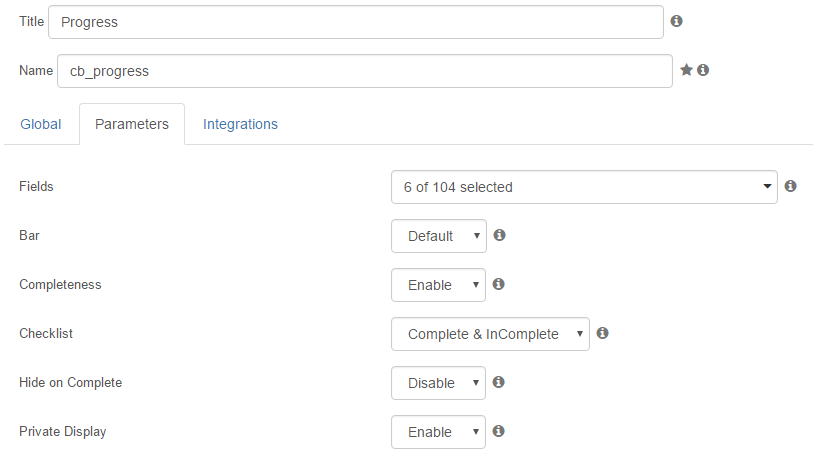The height and width of the screenshot is (461, 813).
Task: Click the info icon next to Bar
Action: [x=499, y=235]
